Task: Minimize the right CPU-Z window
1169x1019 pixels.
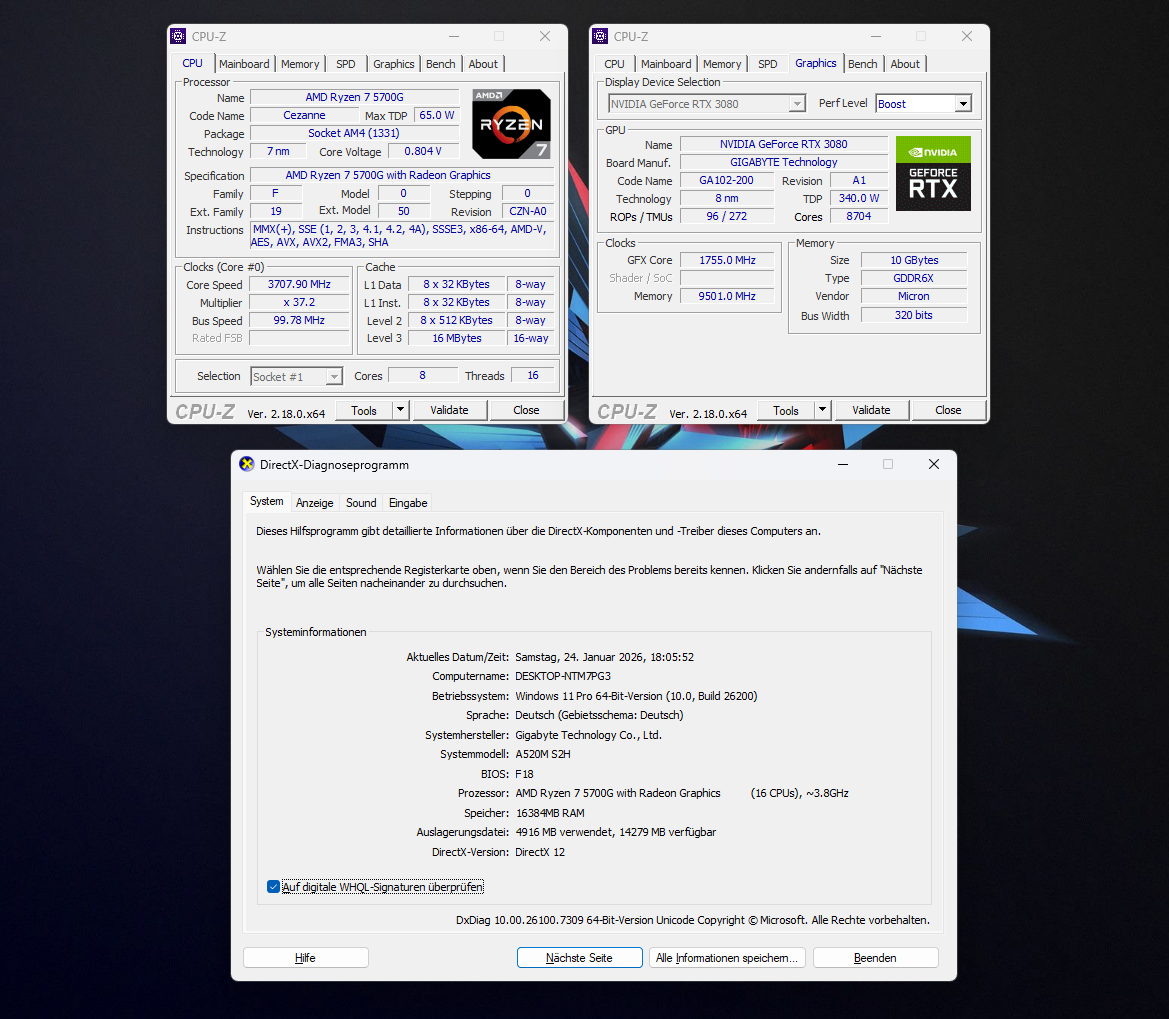Action: click(876, 36)
